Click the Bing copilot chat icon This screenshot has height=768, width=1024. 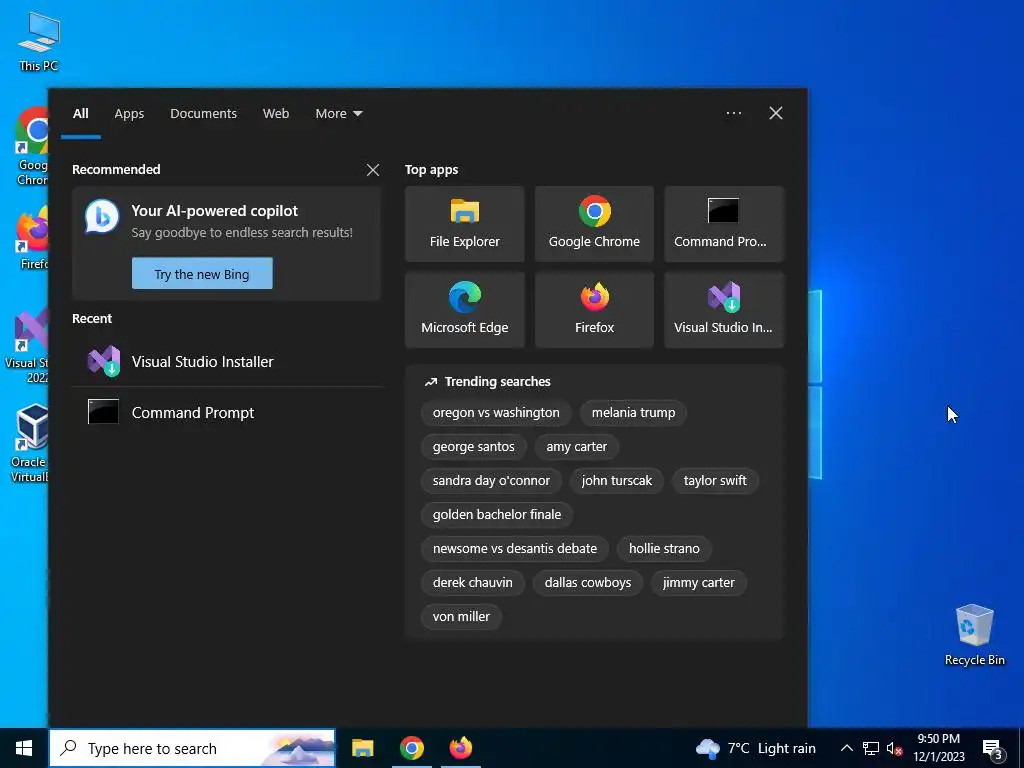tap(102, 217)
